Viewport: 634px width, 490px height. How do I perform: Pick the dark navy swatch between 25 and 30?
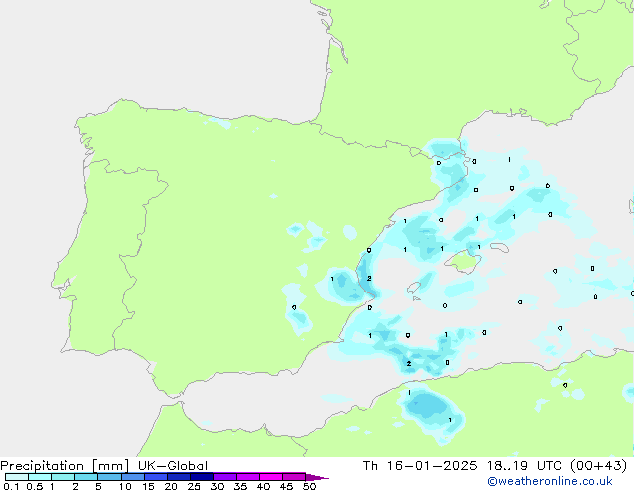[x=202, y=477]
